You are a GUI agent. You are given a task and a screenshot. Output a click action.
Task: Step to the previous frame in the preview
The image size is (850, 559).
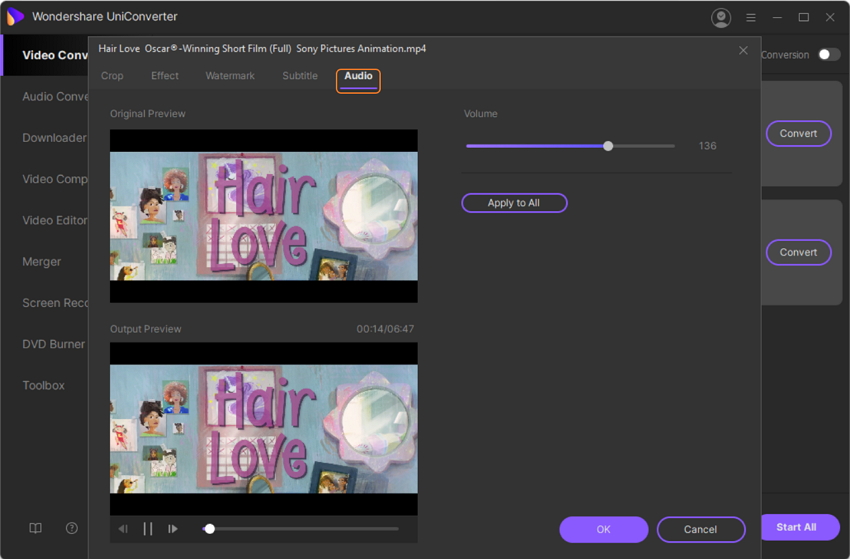tap(123, 529)
